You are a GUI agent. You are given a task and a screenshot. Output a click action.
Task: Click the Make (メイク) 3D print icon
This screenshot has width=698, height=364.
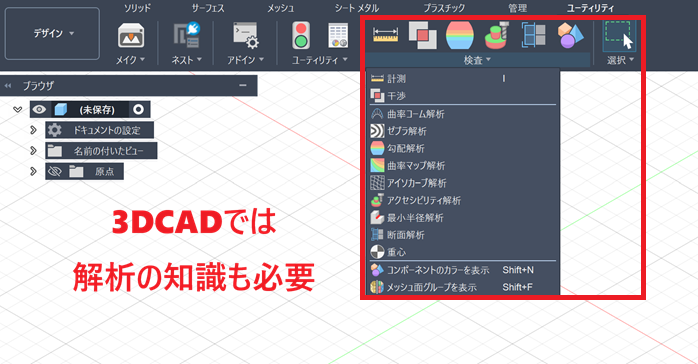[x=131, y=36]
